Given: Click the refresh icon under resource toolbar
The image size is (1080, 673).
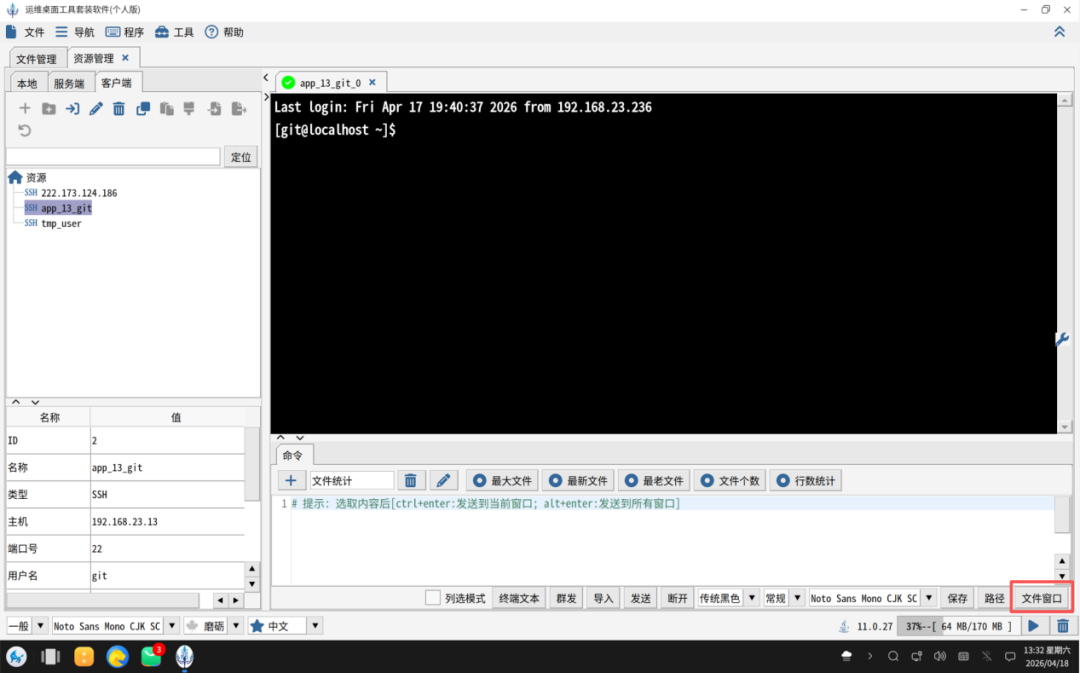Looking at the screenshot, I should click(x=25, y=130).
